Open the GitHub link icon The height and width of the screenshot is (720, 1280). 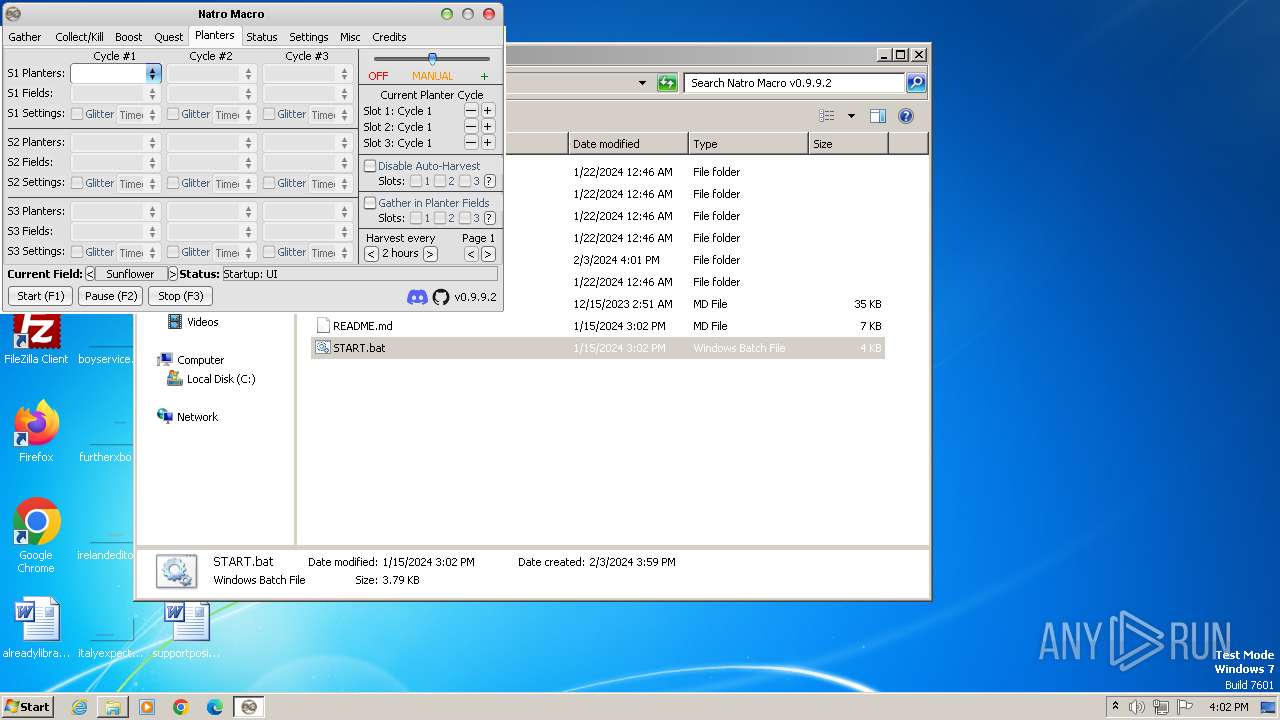(441, 297)
